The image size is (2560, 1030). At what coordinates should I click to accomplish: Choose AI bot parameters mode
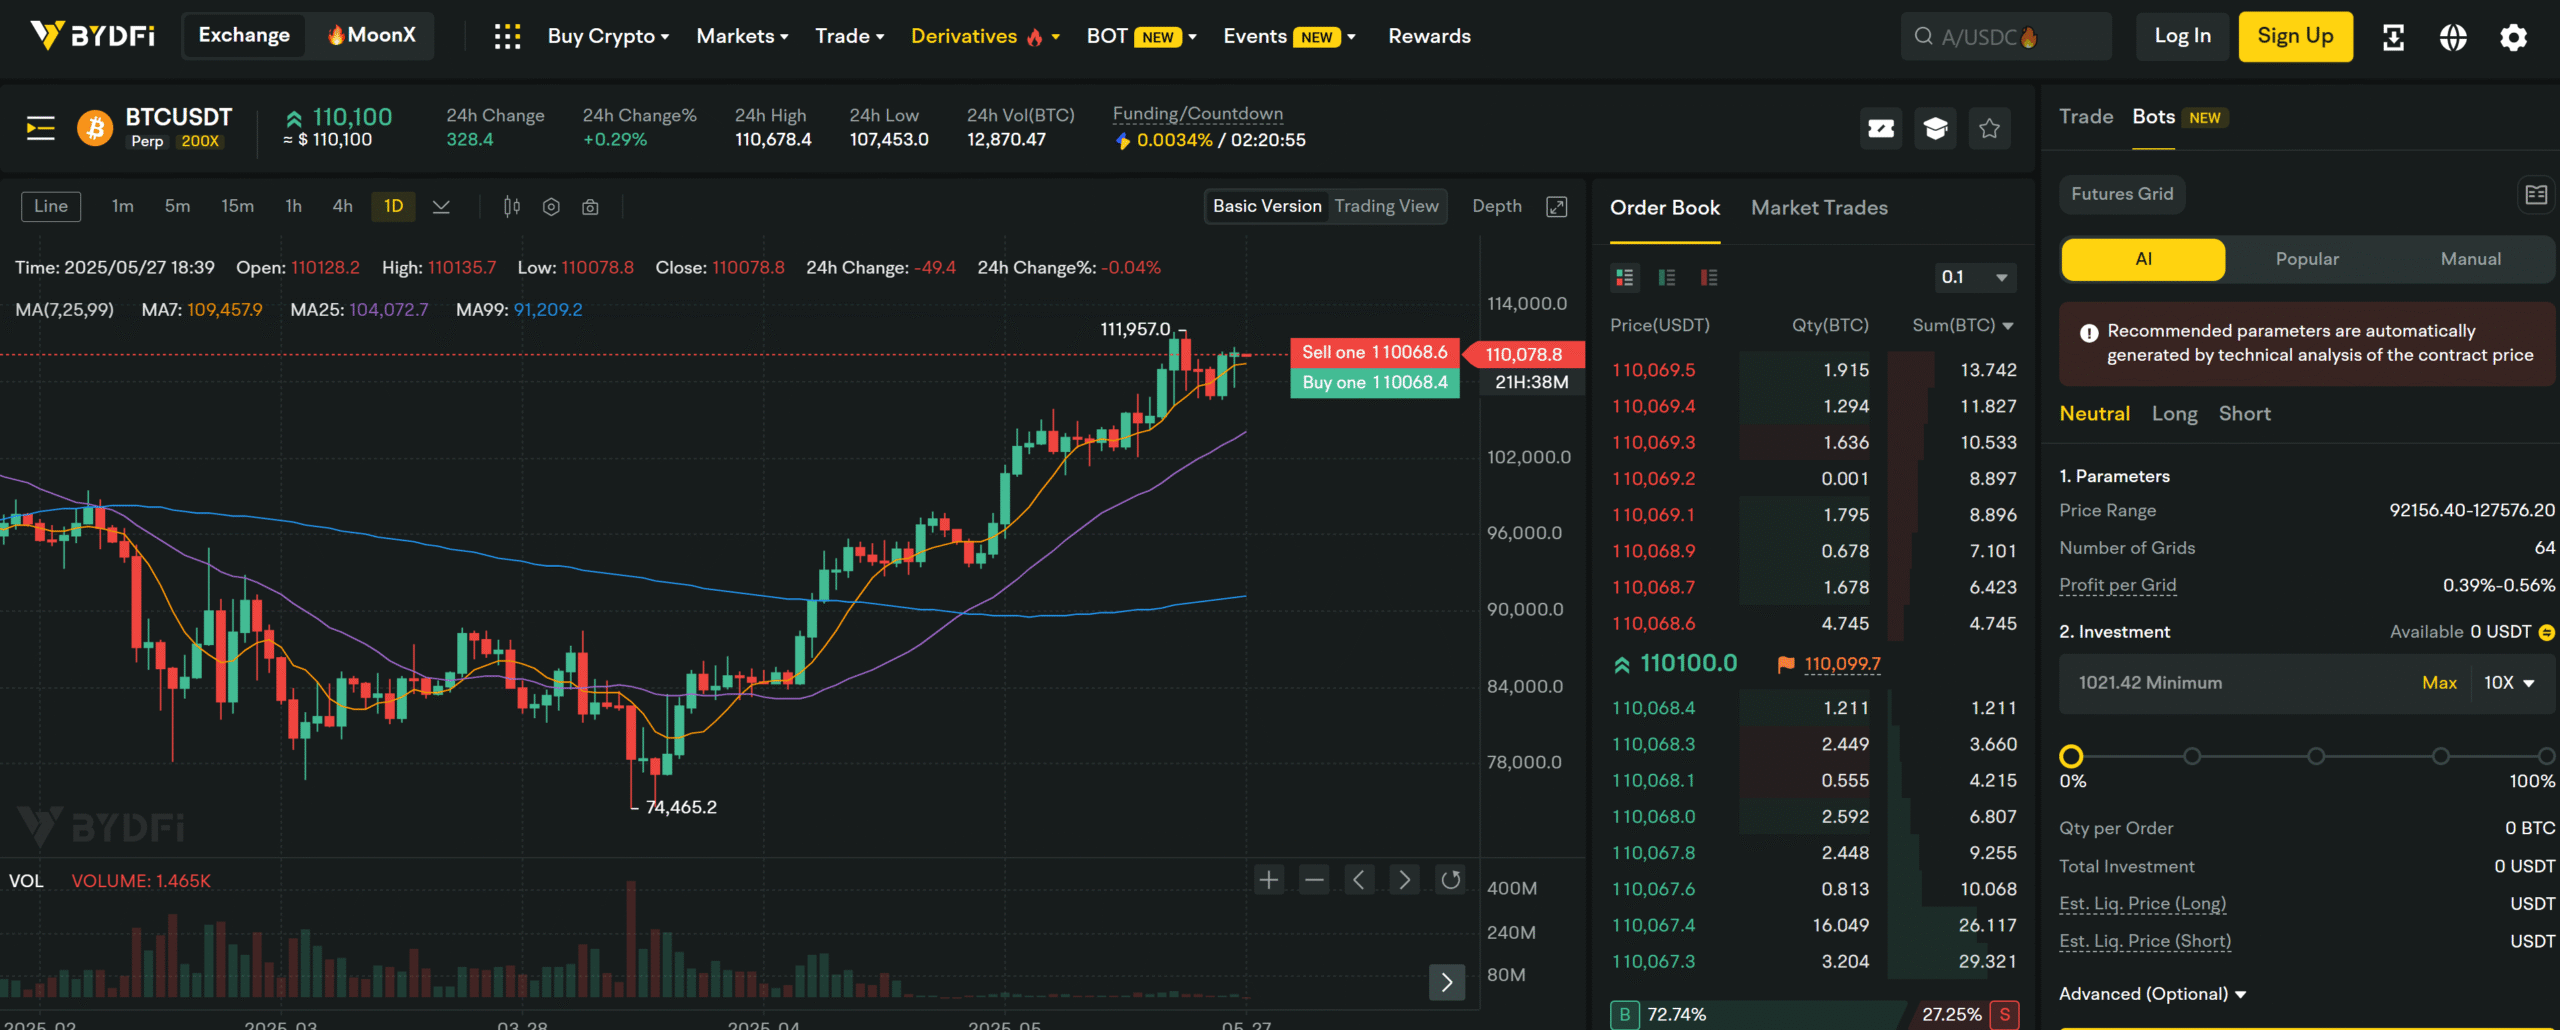(x=2143, y=259)
